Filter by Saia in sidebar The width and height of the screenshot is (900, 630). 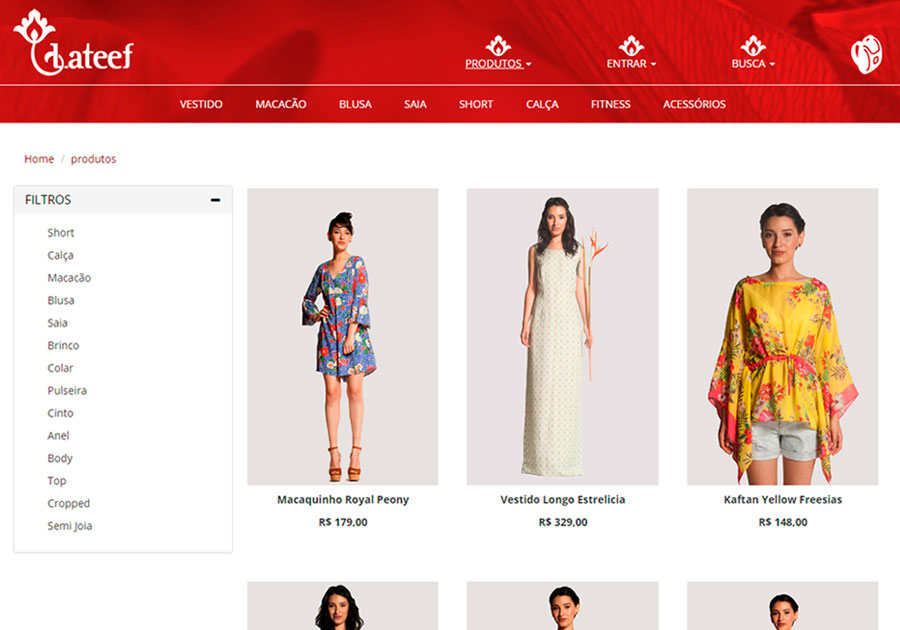[57, 323]
